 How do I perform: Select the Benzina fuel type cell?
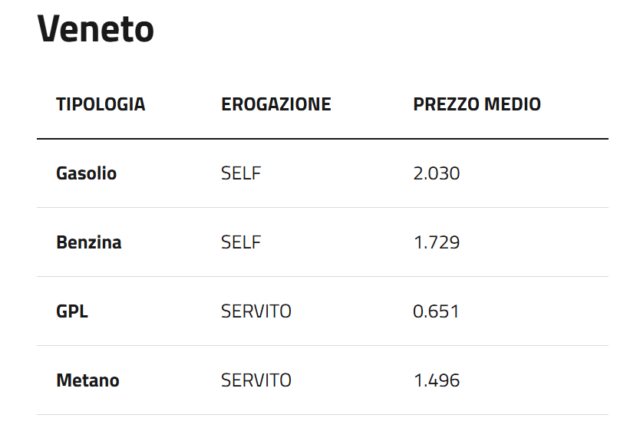pyautogui.click(x=89, y=242)
